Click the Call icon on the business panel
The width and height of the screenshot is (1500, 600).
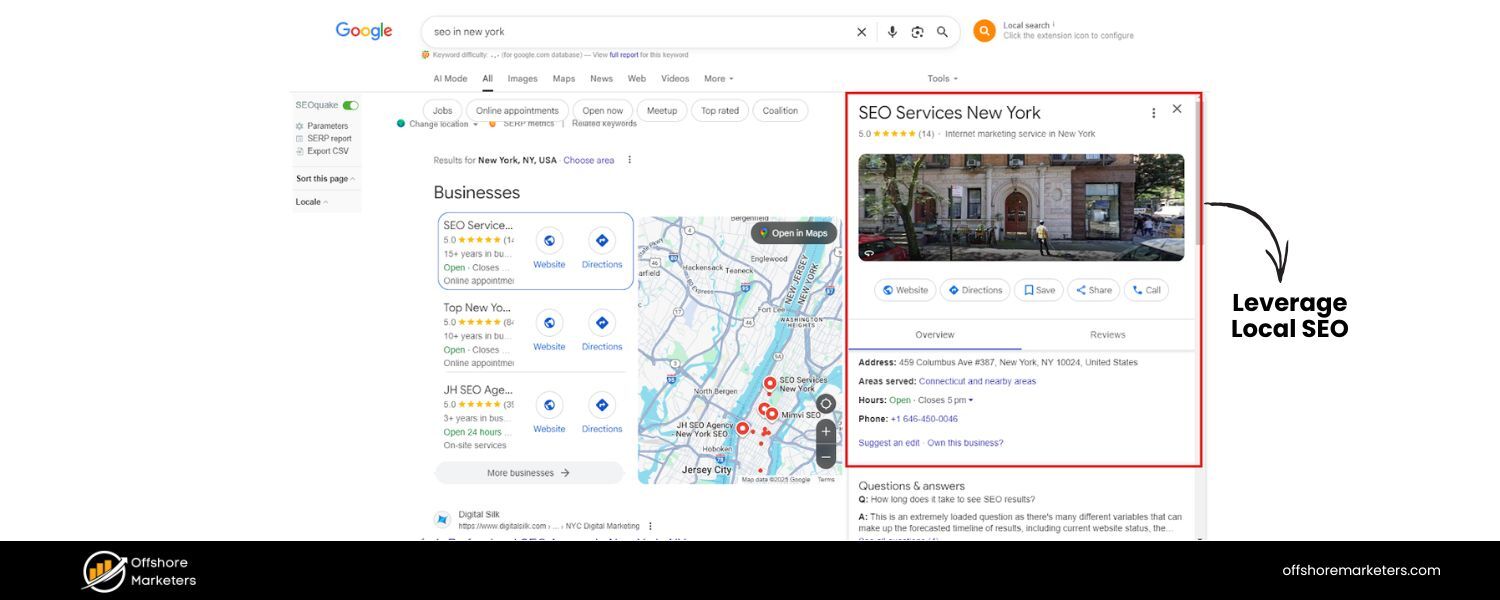click(x=1145, y=290)
